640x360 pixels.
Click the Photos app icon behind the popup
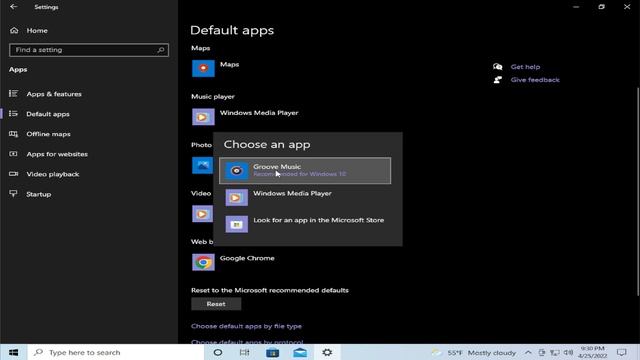pyautogui.click(x=202, y=165)
